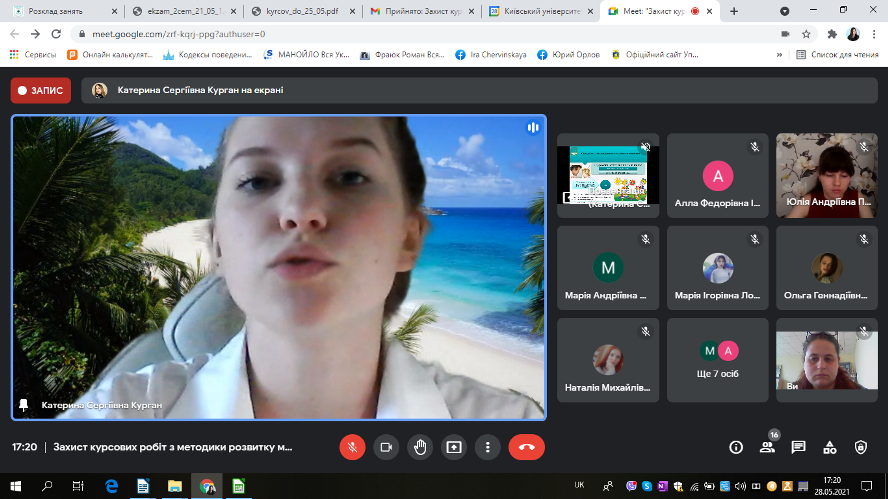
Task: Open the meeting details info icon
Action: point(736,447)
